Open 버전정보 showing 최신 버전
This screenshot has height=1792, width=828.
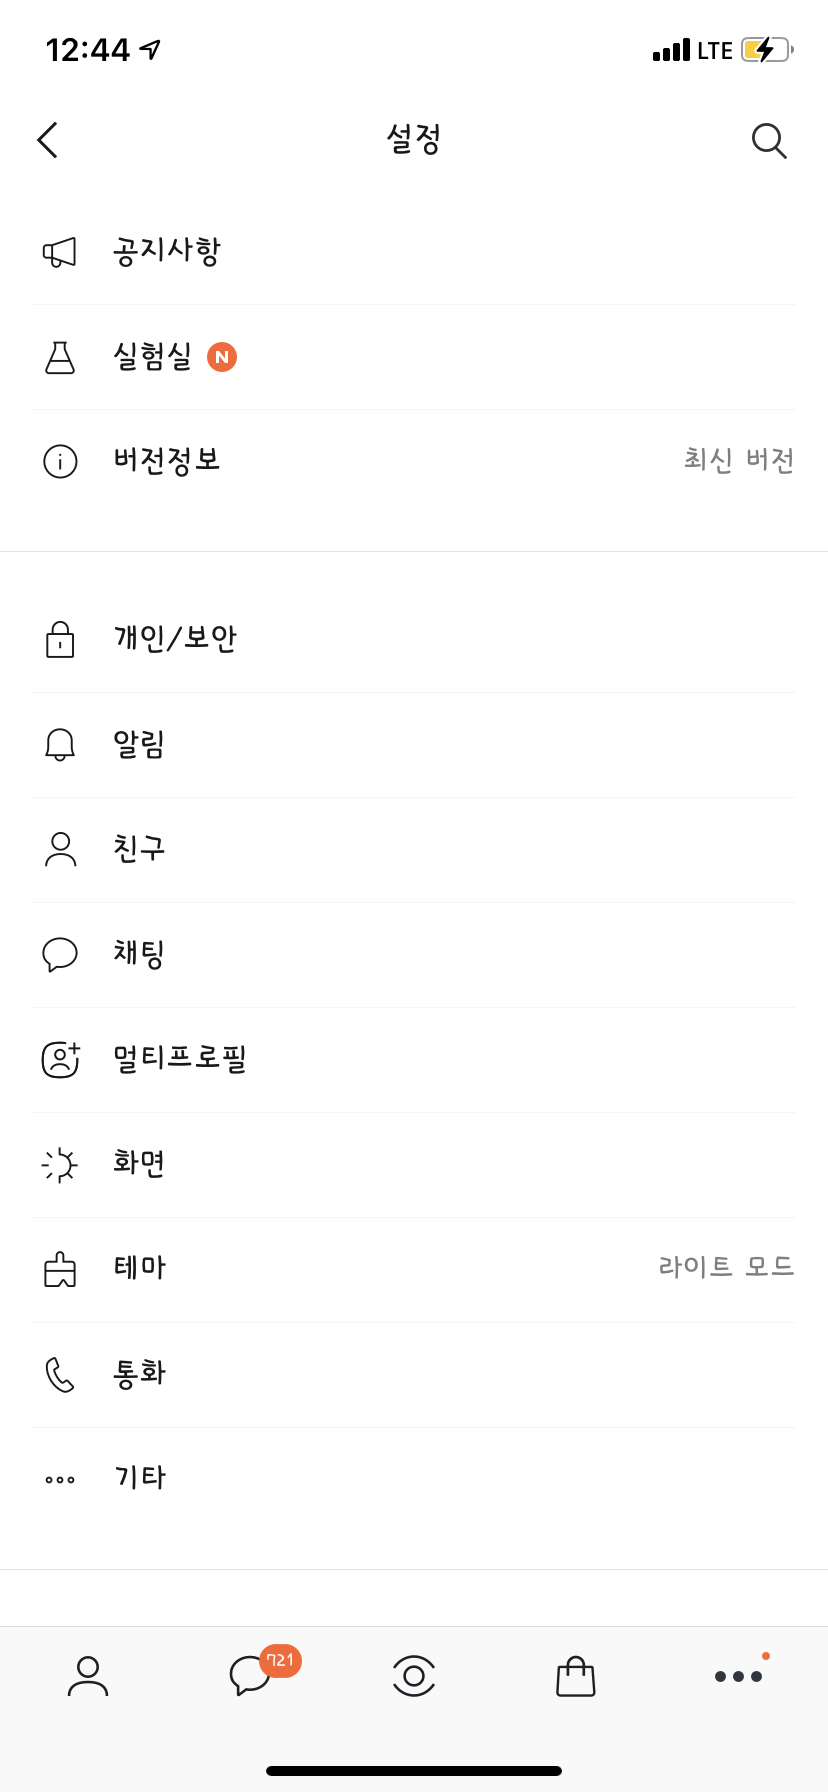(414, 461)
